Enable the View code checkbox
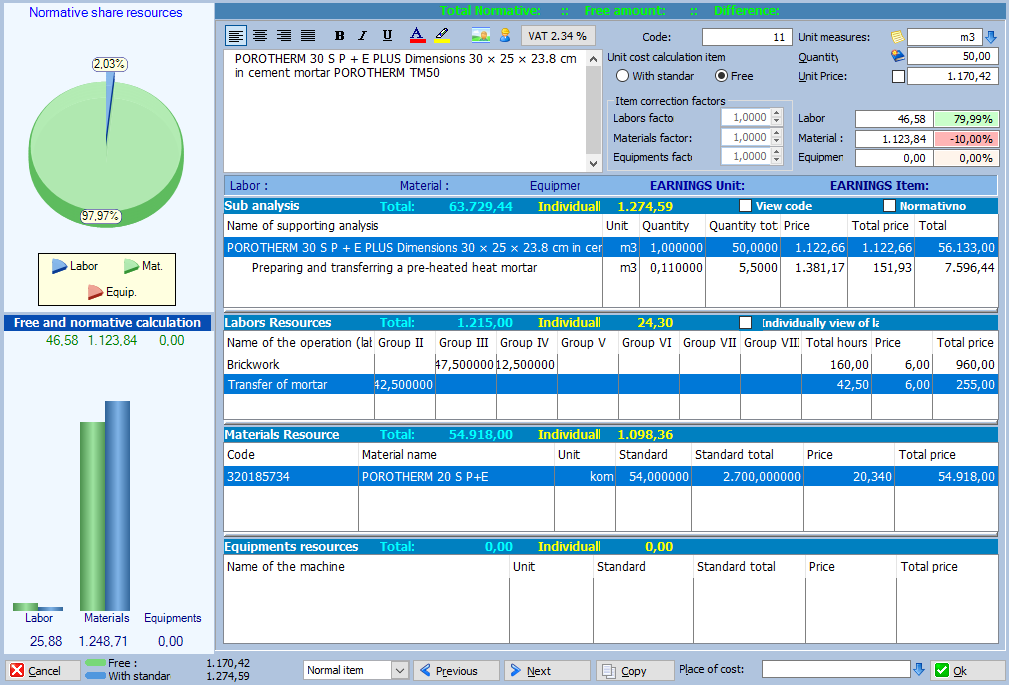 745,206
